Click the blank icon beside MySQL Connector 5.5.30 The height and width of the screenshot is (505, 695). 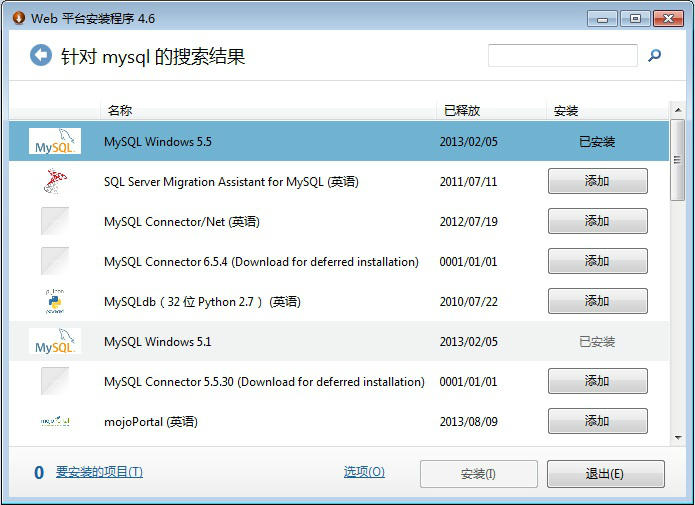click(55, 381)
